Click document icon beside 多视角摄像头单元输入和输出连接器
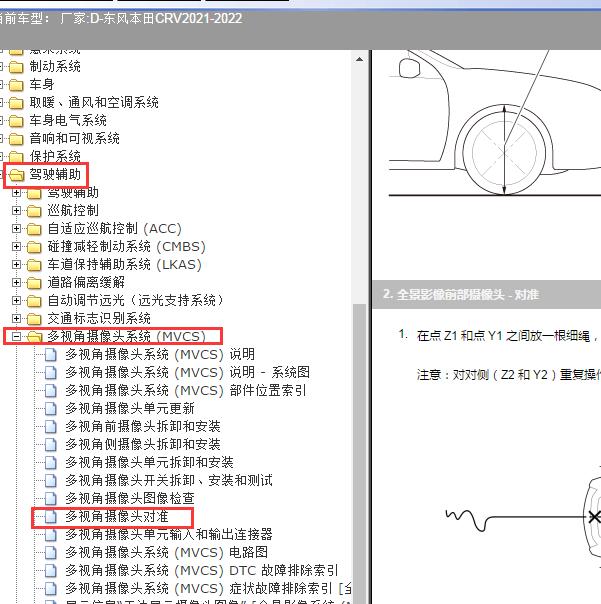This screenshot has width=601, height=604. pyautogui.click(x=51, y=535)
